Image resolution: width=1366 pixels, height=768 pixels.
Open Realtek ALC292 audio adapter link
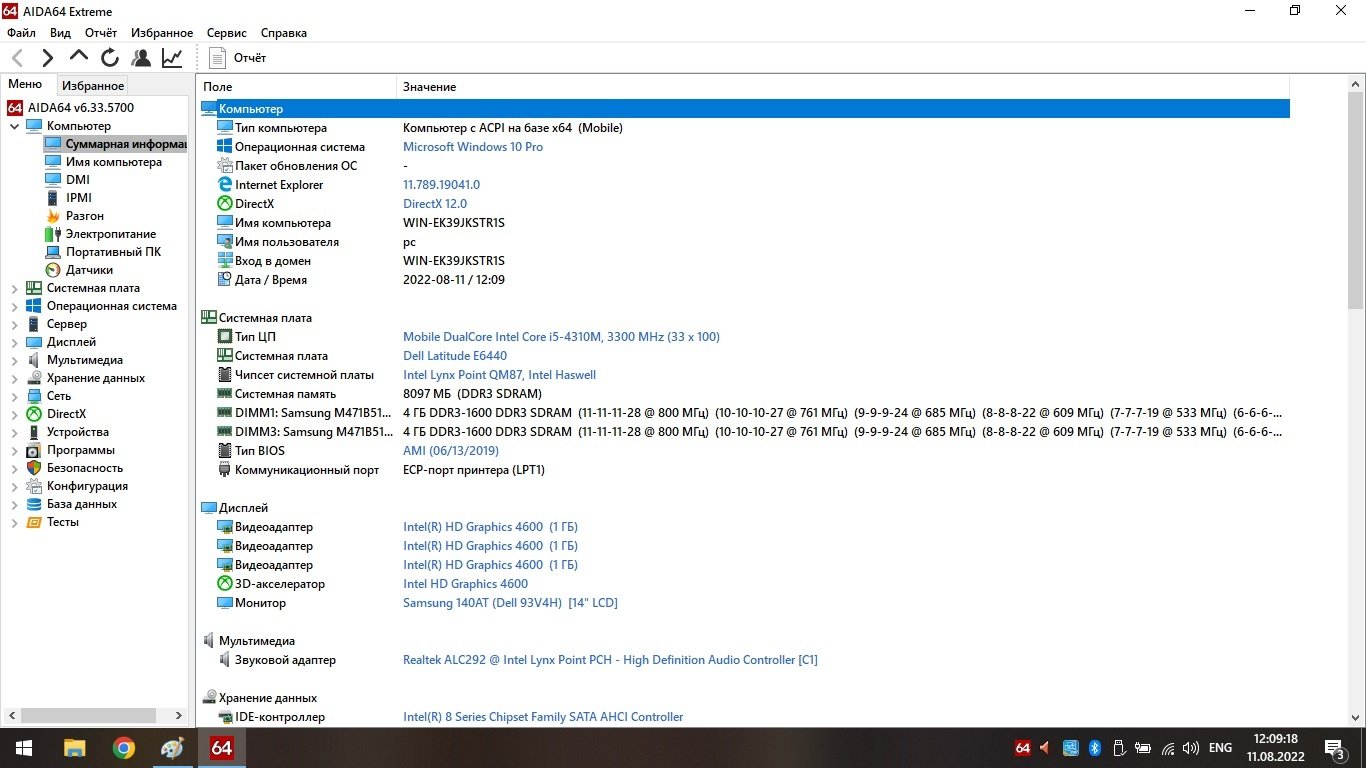tap(610, 660)
